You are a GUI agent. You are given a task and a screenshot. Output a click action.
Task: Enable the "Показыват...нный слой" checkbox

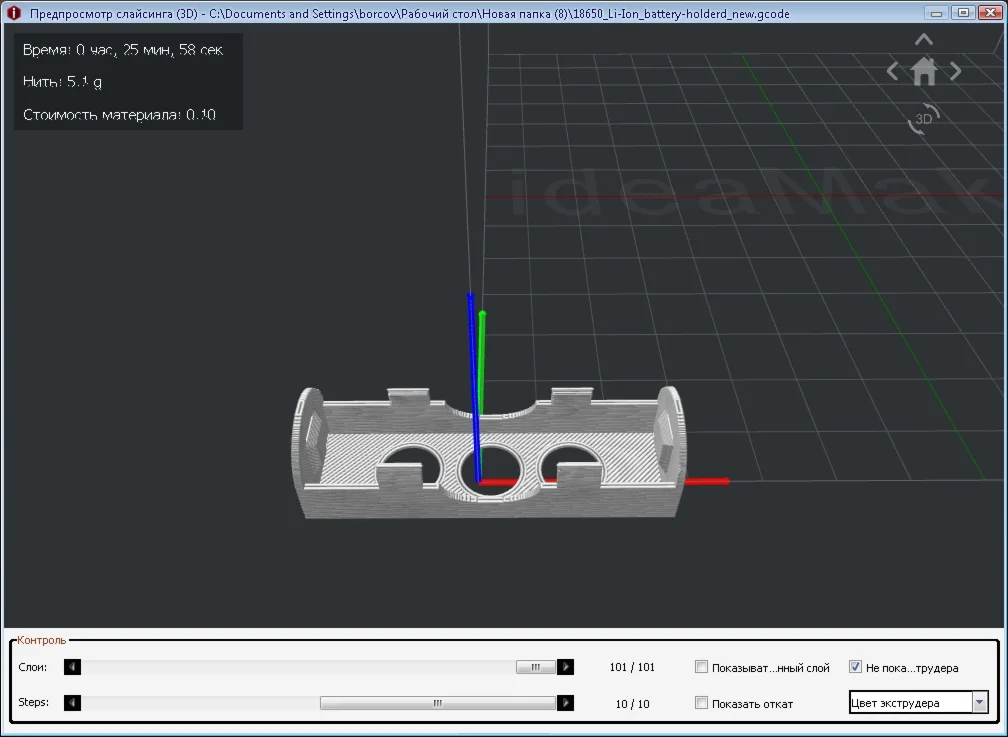[702, 667]
